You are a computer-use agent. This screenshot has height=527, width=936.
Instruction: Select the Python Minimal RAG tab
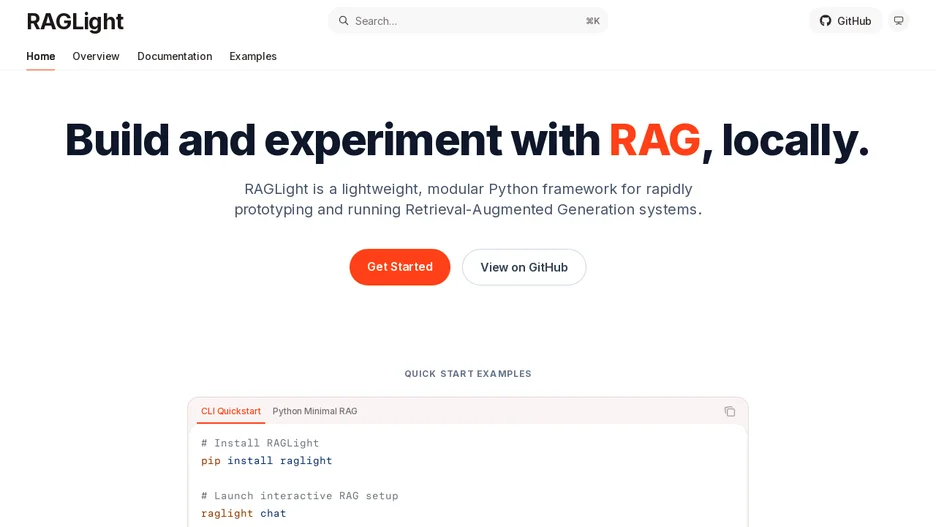(315, 411)
